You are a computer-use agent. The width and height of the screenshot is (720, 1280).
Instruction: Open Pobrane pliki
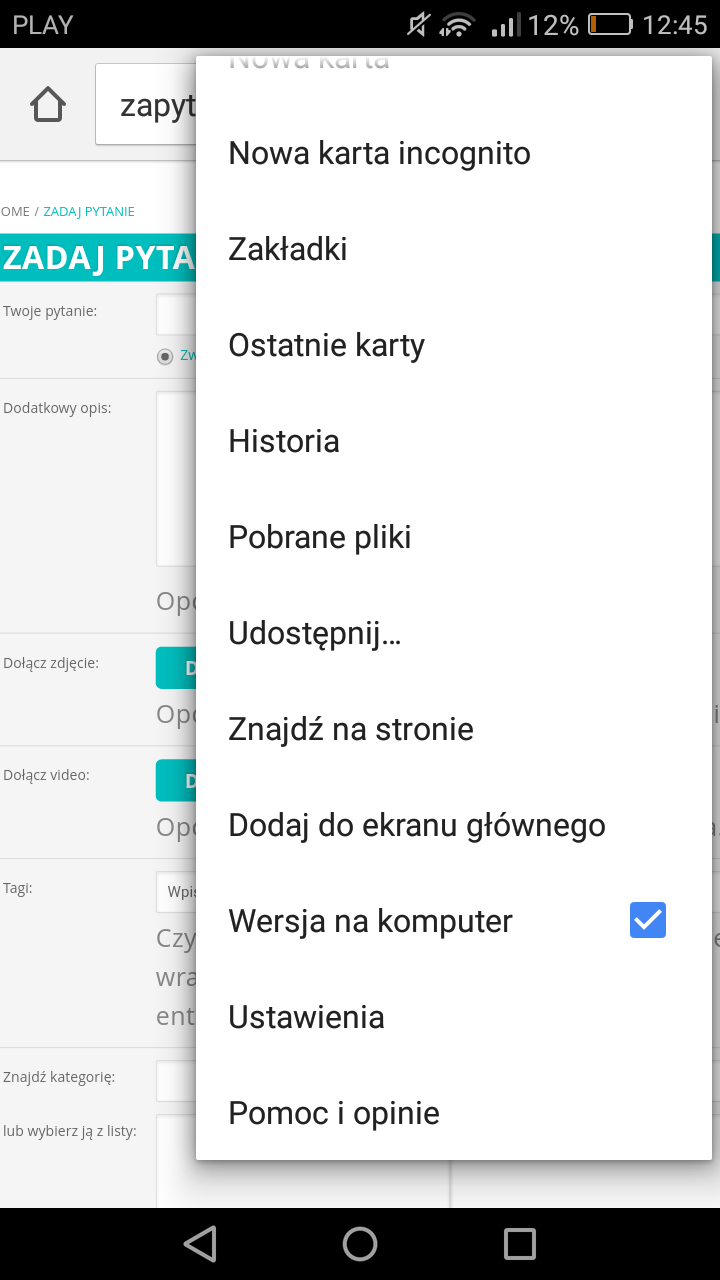(x=320, y=537)
